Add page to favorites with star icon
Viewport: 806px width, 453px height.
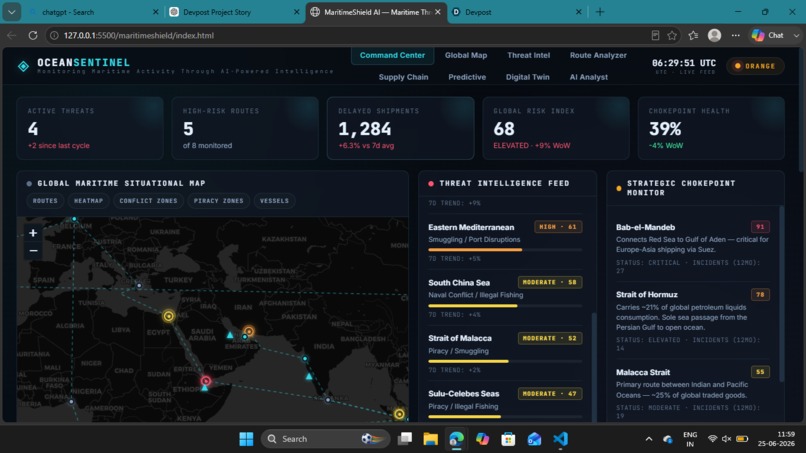[672, 35]
